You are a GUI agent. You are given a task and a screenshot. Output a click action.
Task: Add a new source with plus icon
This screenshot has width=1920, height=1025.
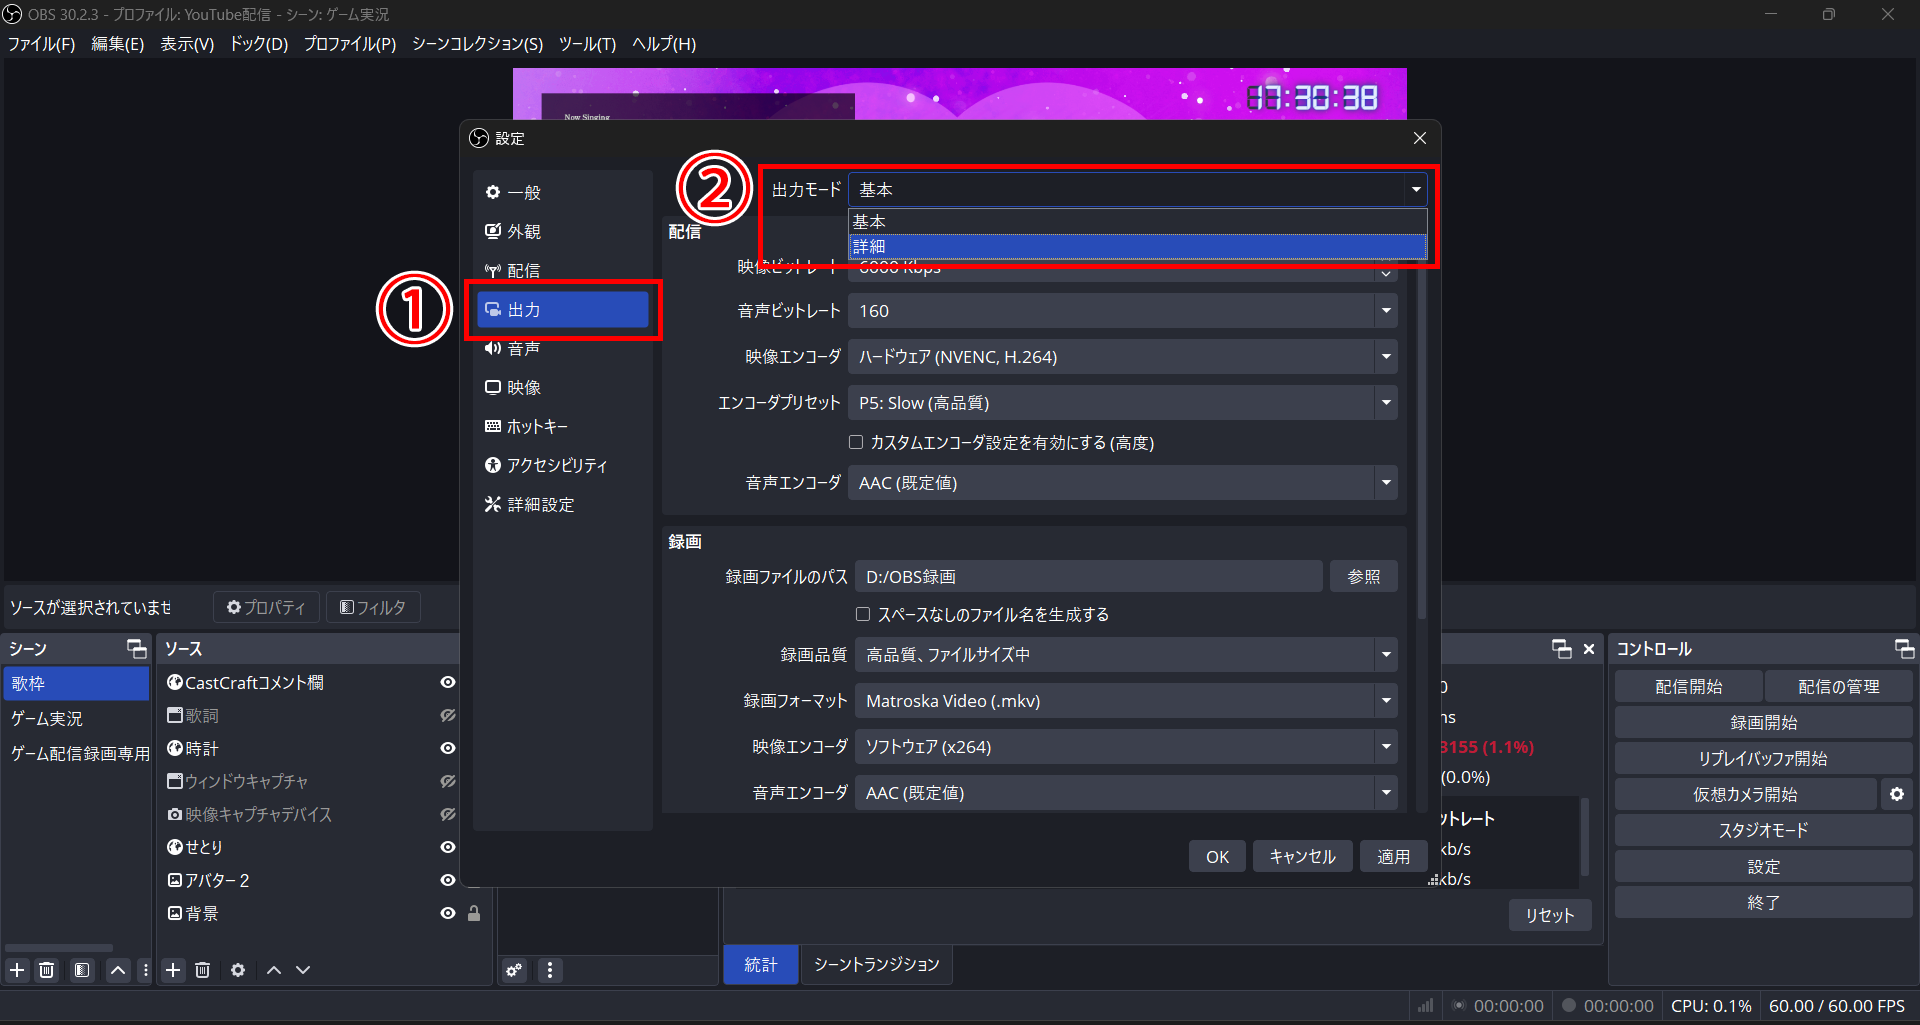[x=173, y=970]
